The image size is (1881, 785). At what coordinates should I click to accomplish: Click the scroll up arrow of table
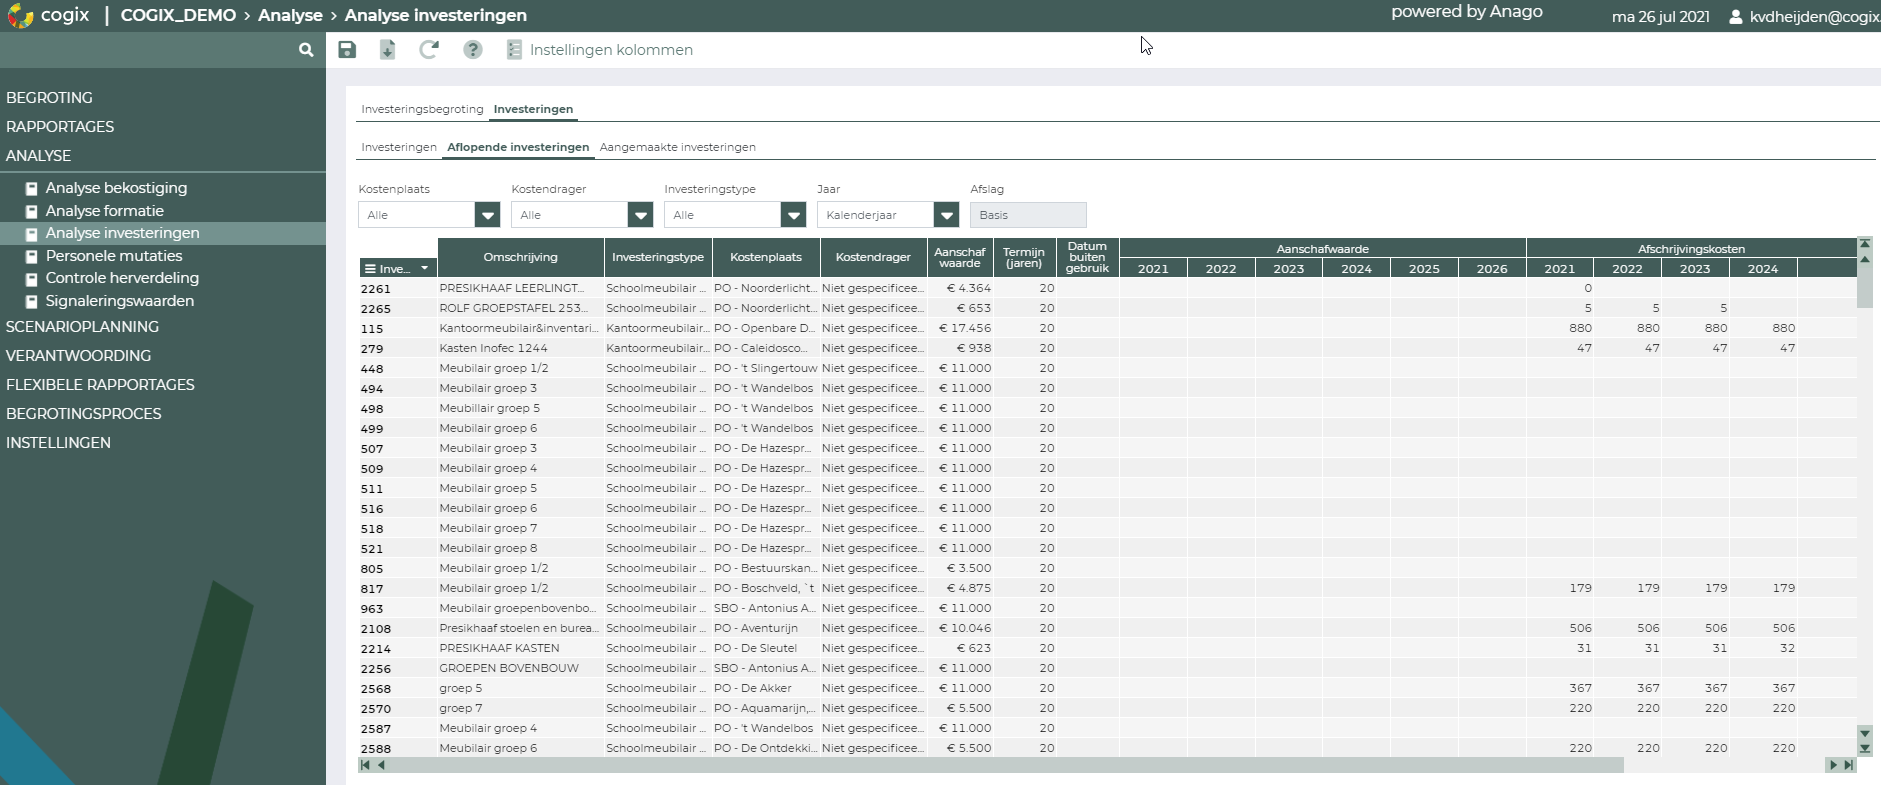click(x=1864, y=259)
